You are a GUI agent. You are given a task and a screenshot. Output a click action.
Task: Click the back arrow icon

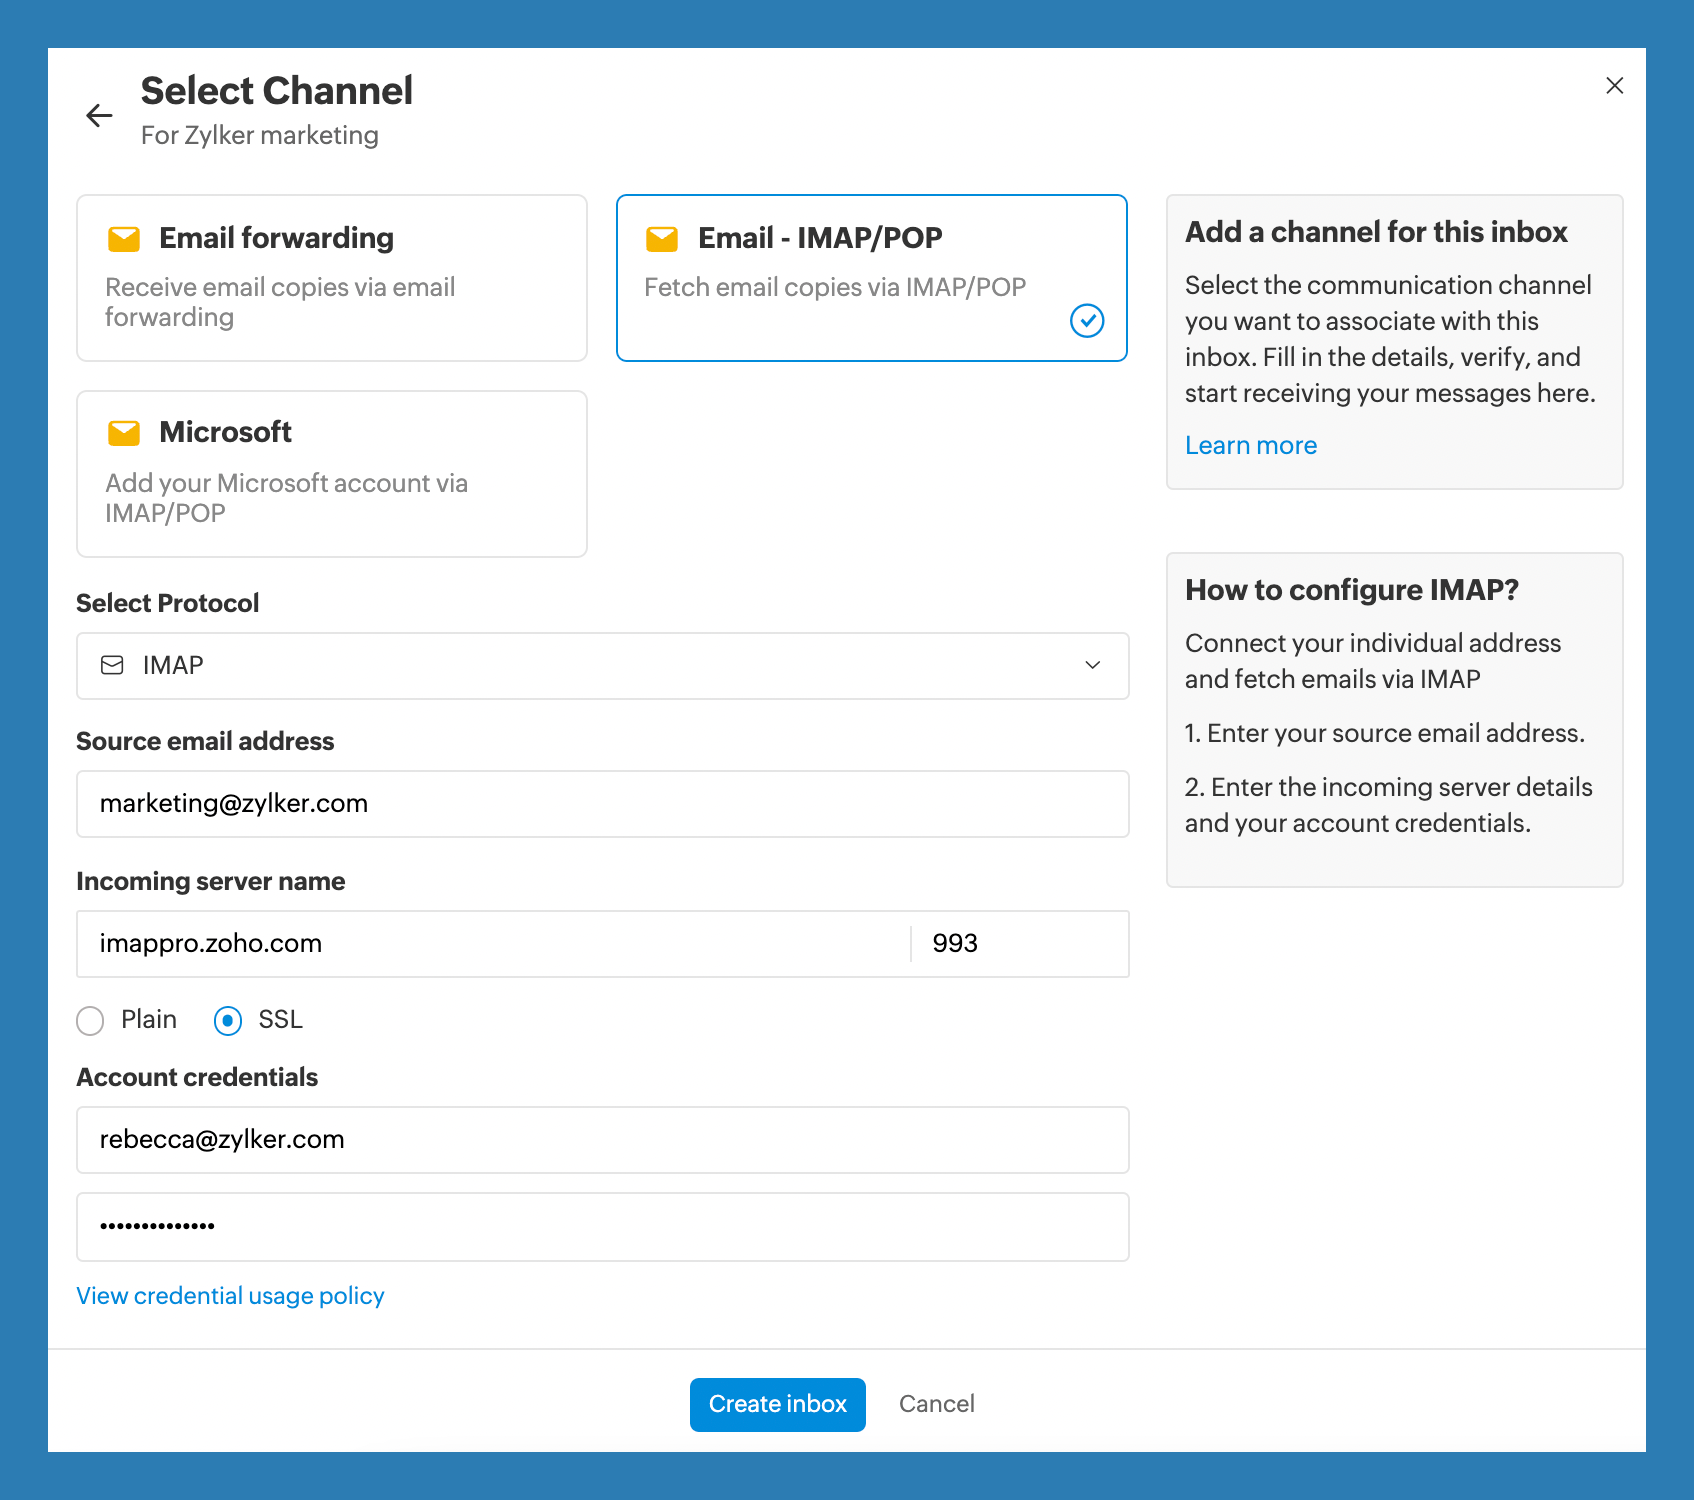pos(99,116)
